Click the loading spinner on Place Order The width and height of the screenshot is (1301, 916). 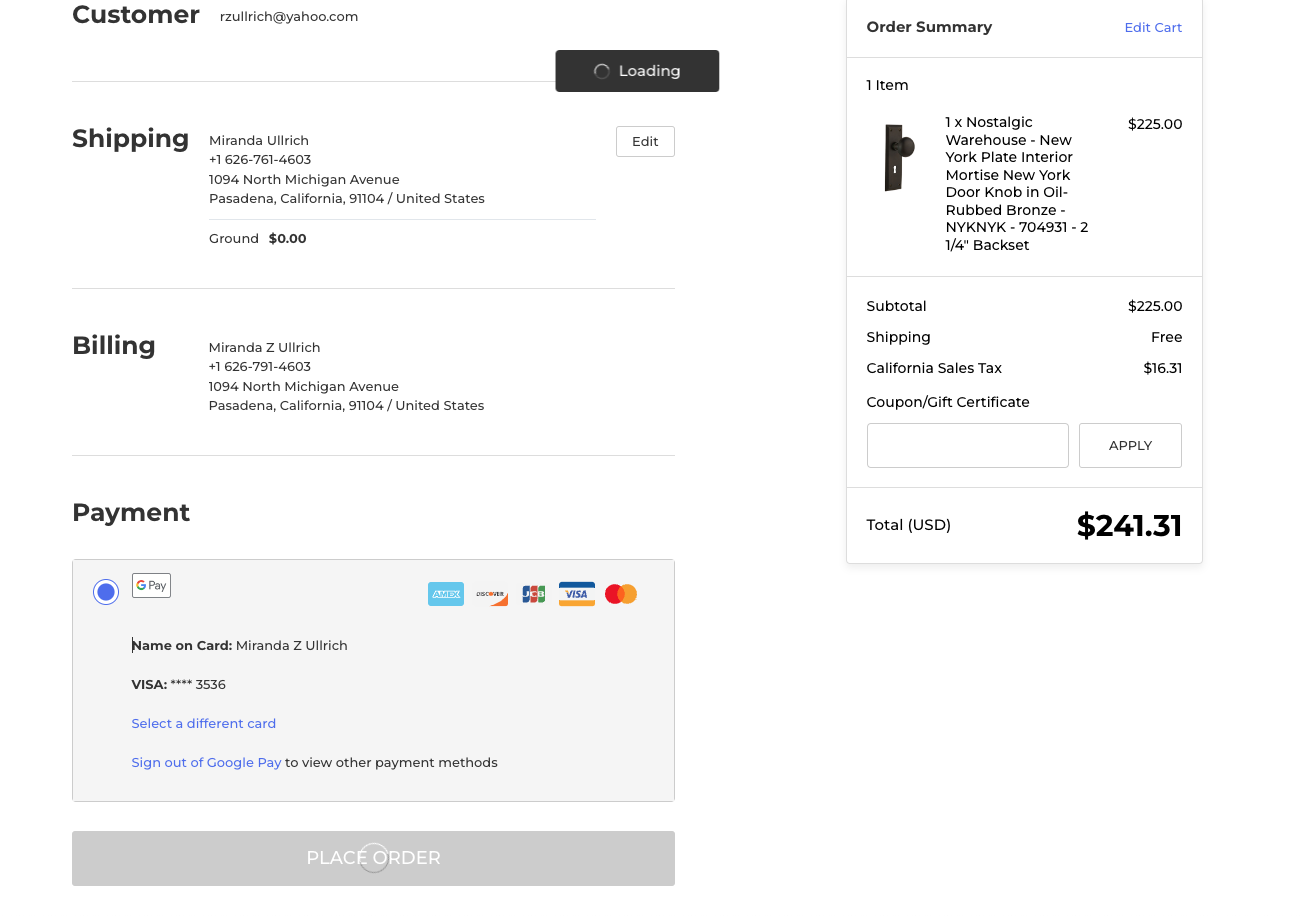click(374, 858)
